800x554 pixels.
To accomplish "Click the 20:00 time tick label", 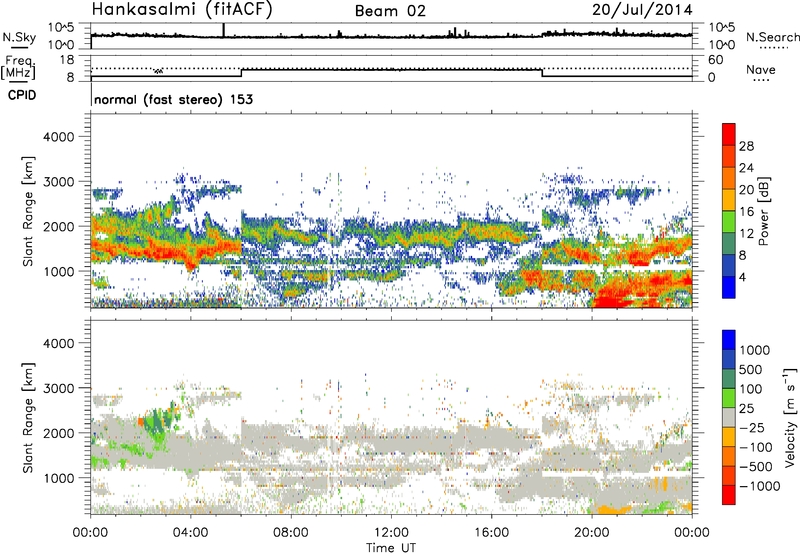I will pos(592,533).
